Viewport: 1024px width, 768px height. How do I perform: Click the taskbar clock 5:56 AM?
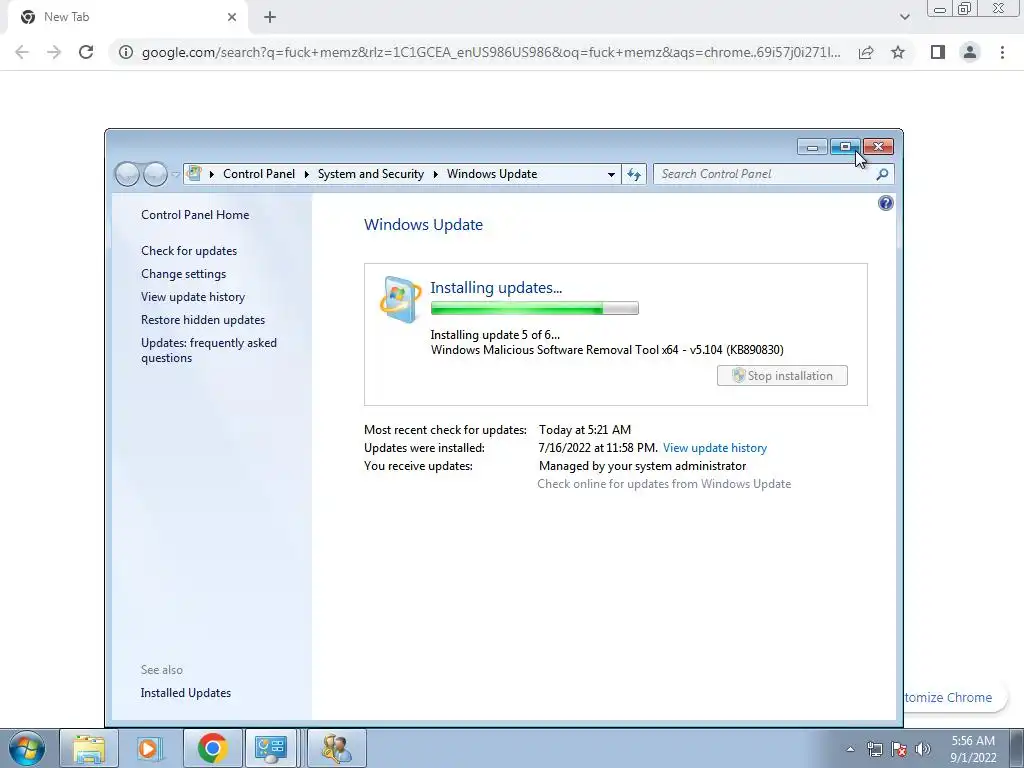(x=973, y=741)
